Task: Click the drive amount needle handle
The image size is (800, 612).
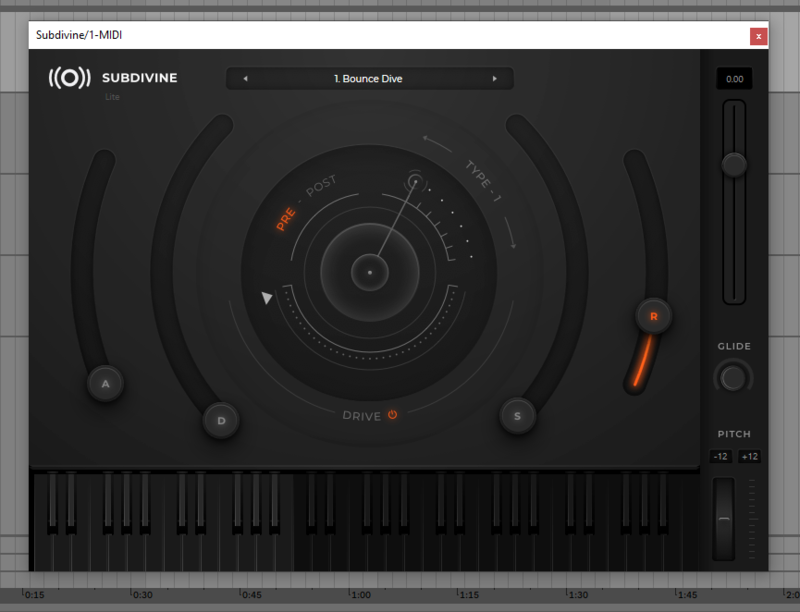Action: pos(415,182)
